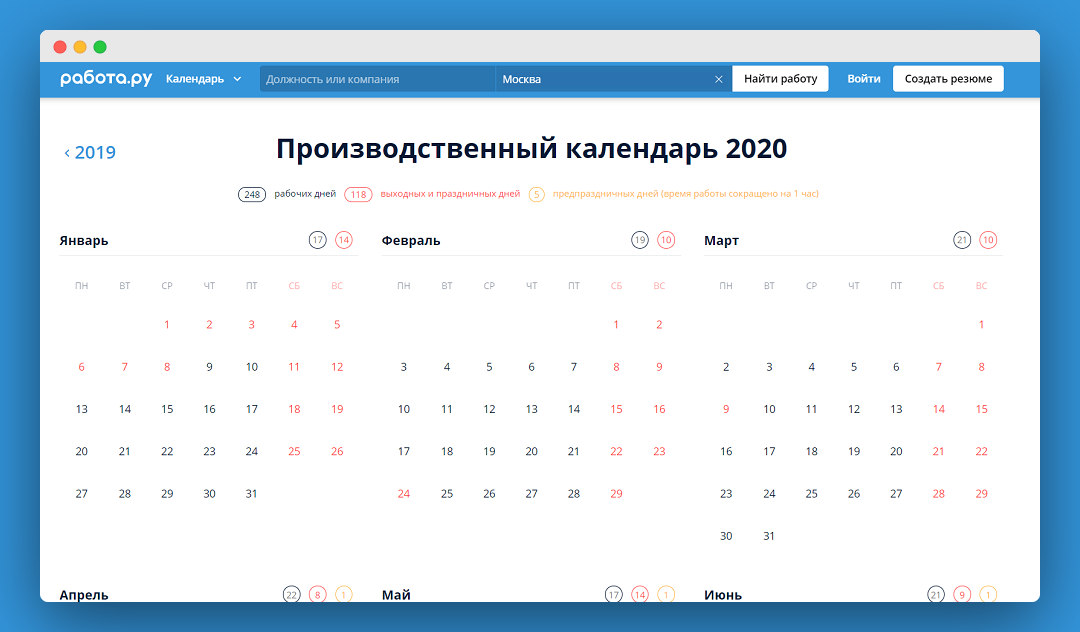Click January's 17 working days circle
Screen dimensions: 1080x632
(x=318, y=240)
